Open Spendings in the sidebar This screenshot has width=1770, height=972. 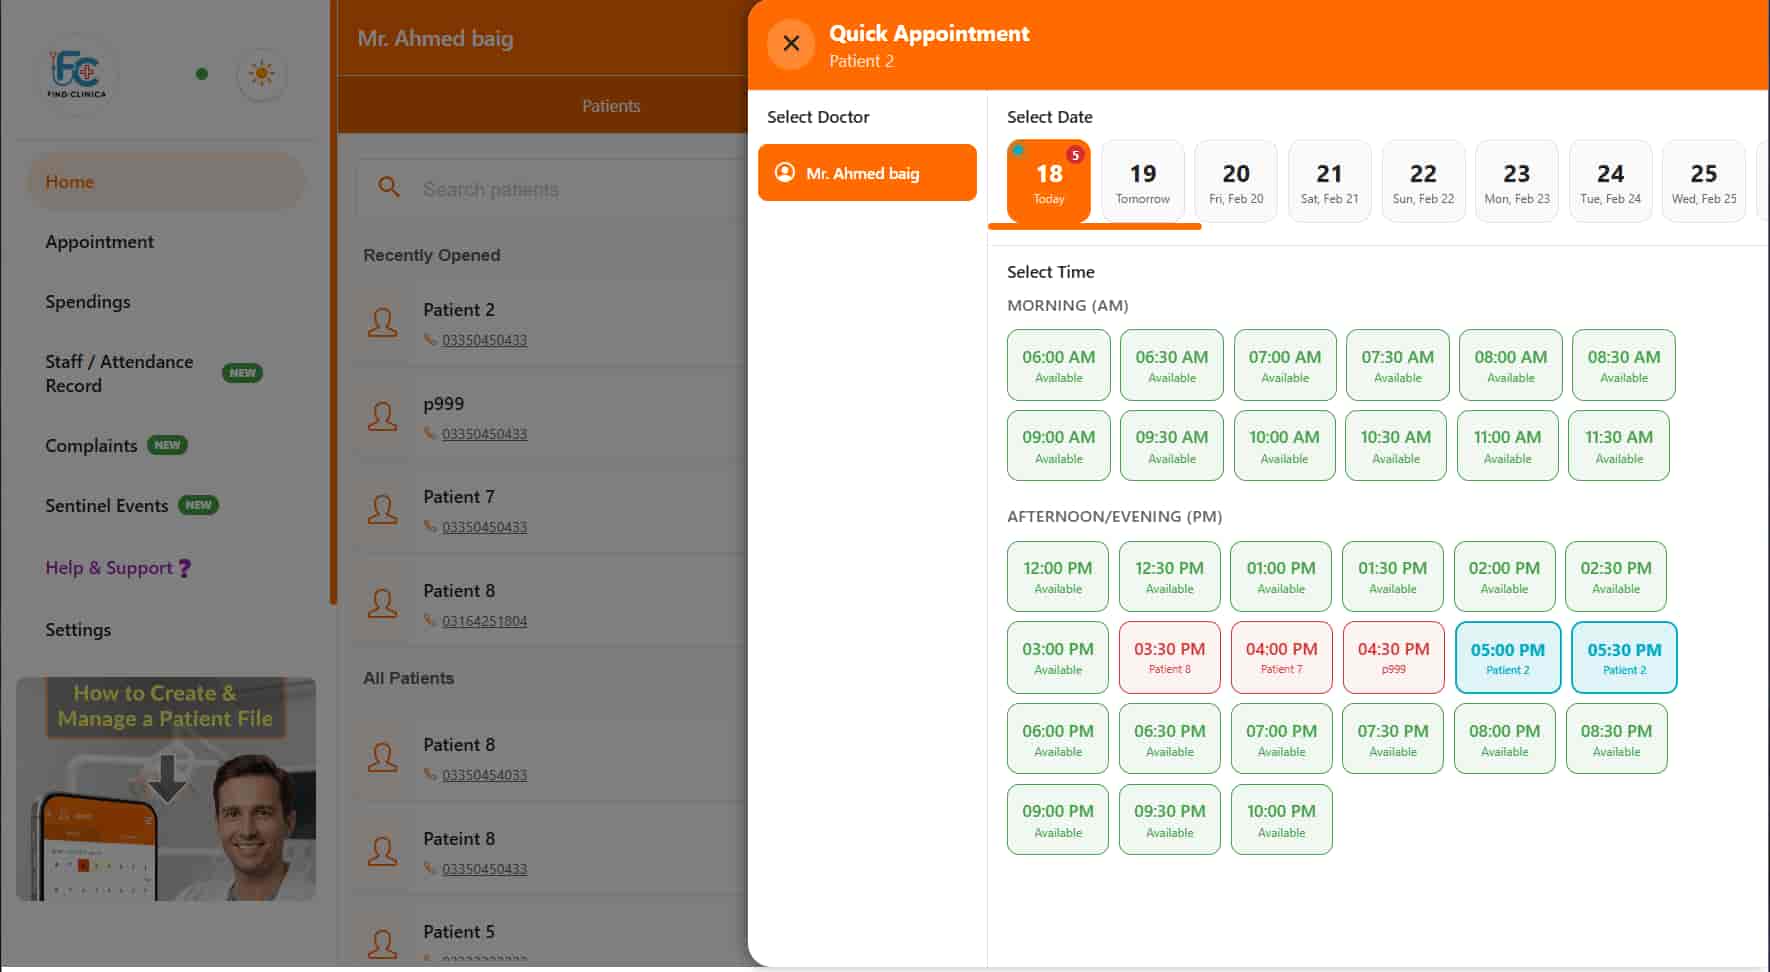pos(88,302)
